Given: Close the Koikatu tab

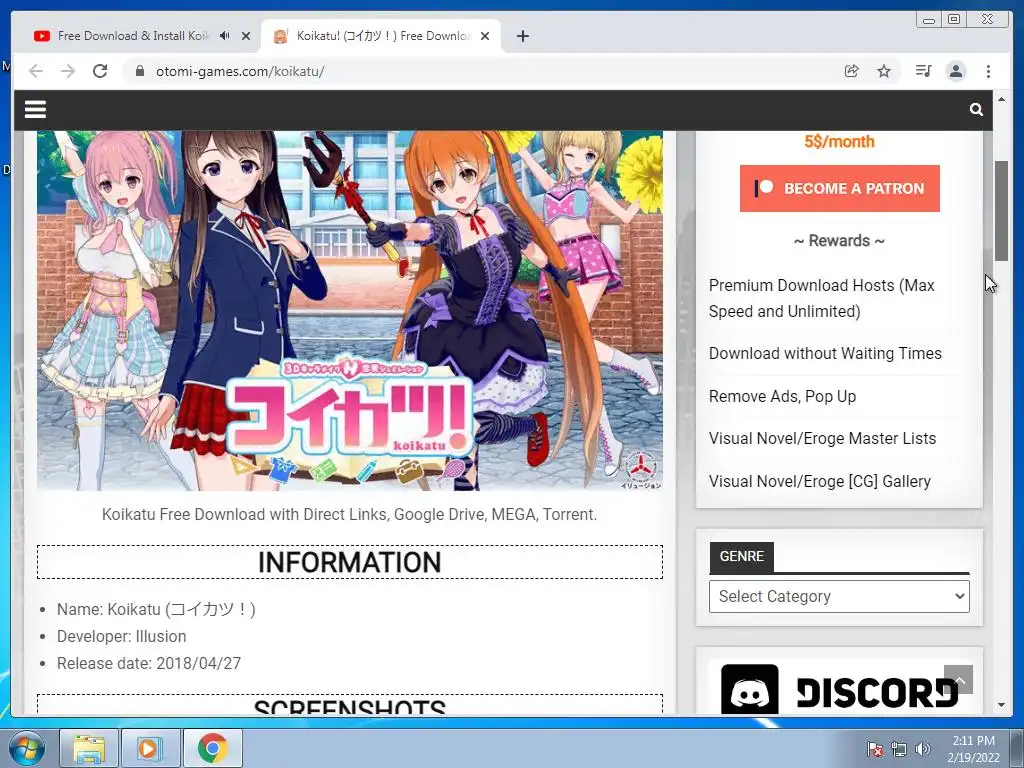Looking at the screenshot, I should 485,36.
